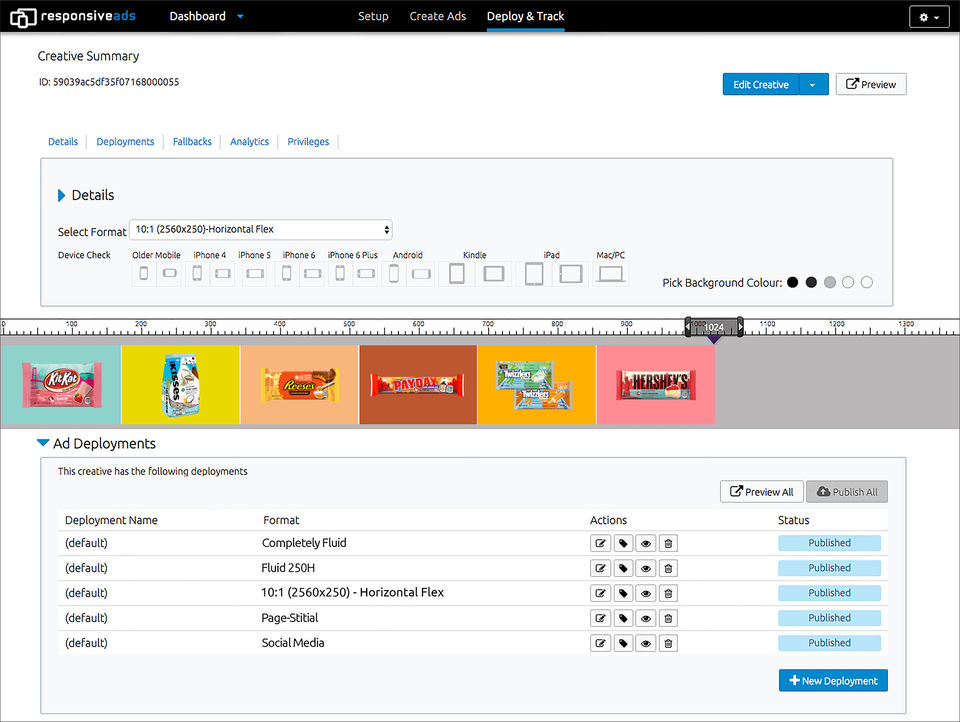
Task: Click the Publish All button
Action: click(x=847, y=492)
